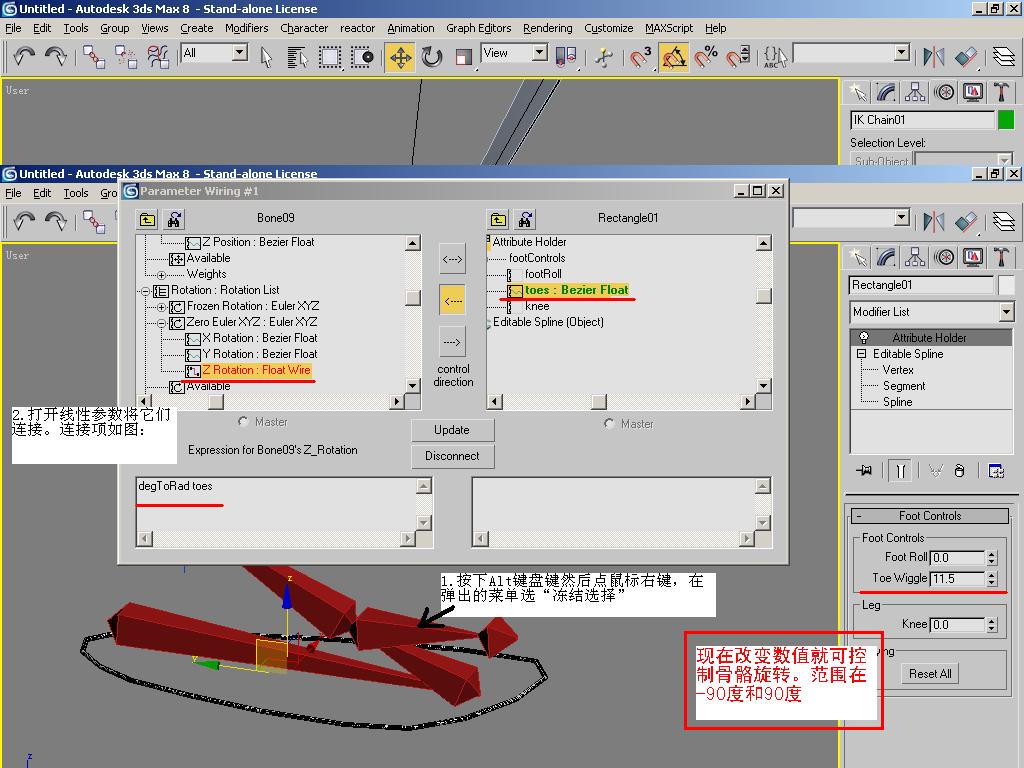Click Mirror tool in top toolbar
This screenshot has width=1024, height=768.
pyautogui.click(x=934, y=57)
